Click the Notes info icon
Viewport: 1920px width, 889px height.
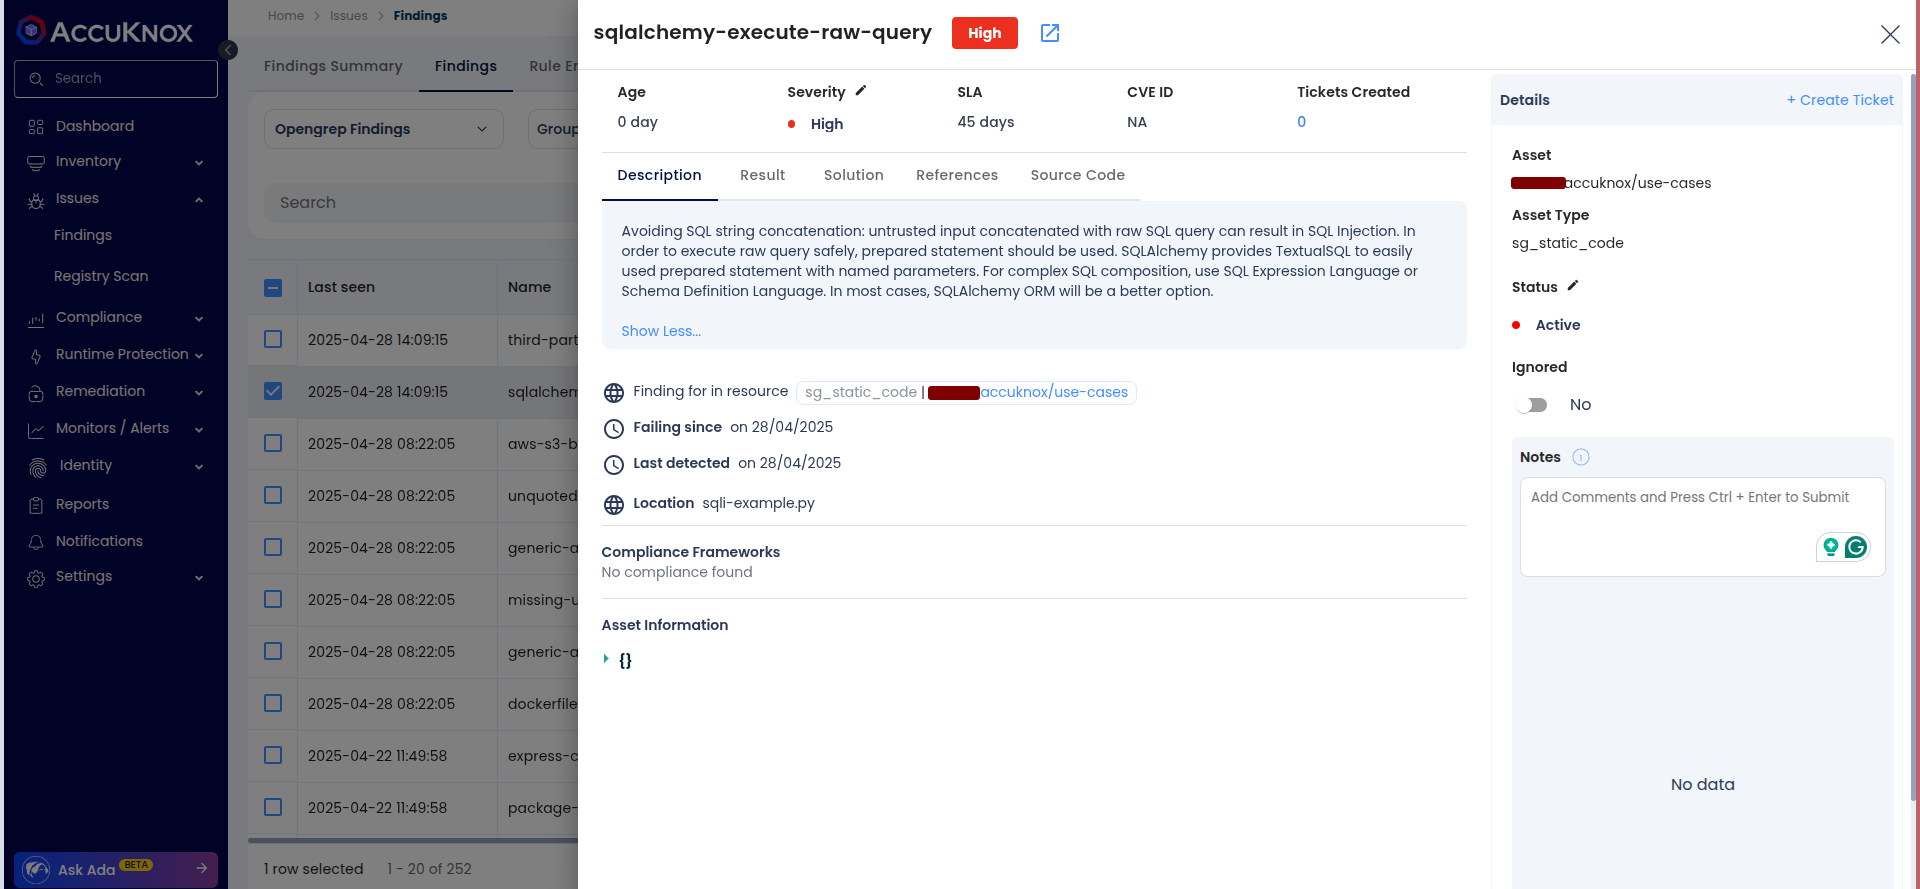click(x=1581, y=457)
